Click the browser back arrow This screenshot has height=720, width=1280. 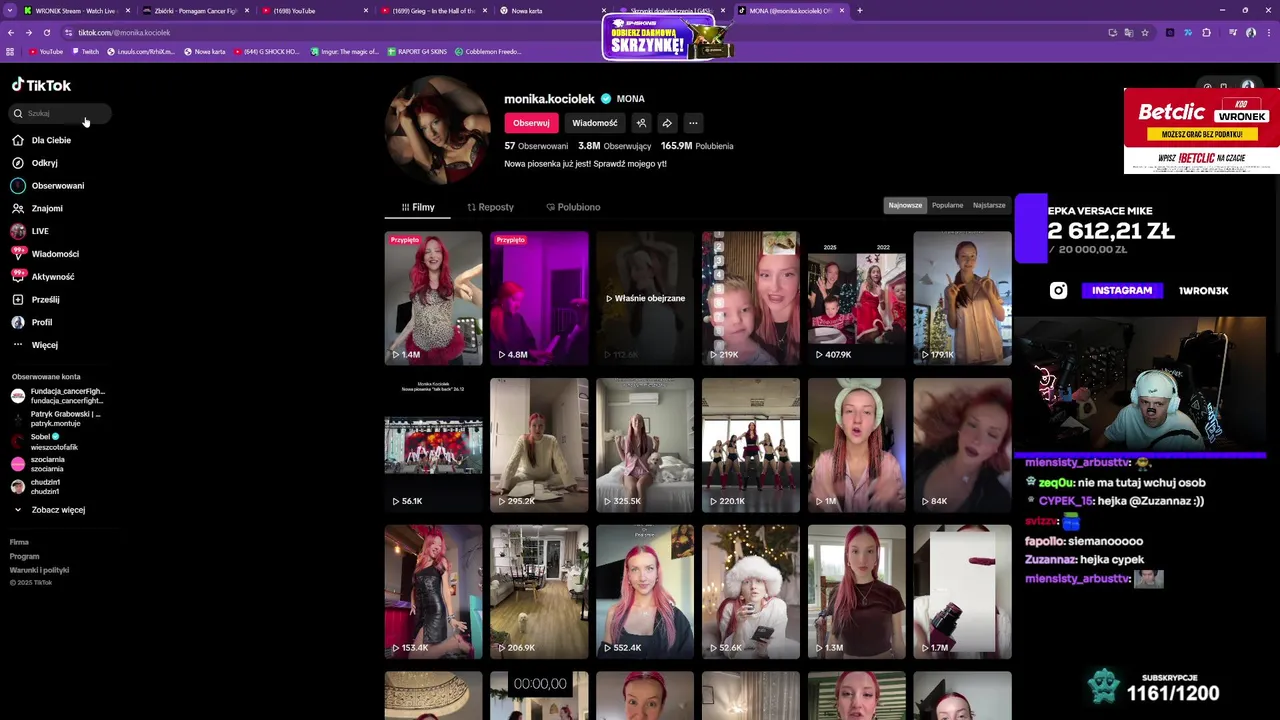tap(11, 32)
